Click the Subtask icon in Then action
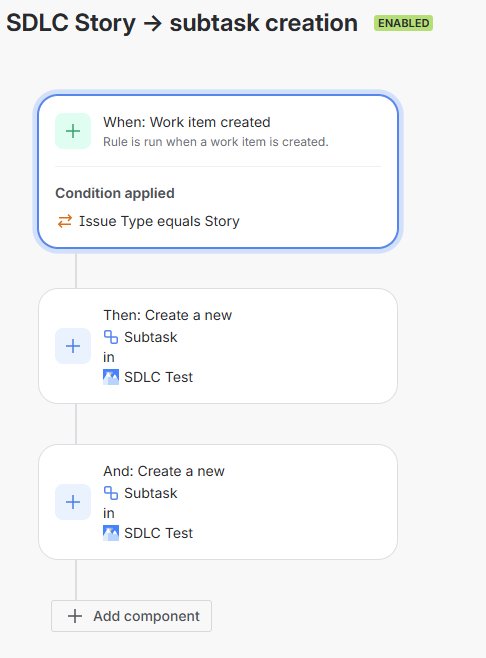486x658 pixels. [x=111, y=337]
